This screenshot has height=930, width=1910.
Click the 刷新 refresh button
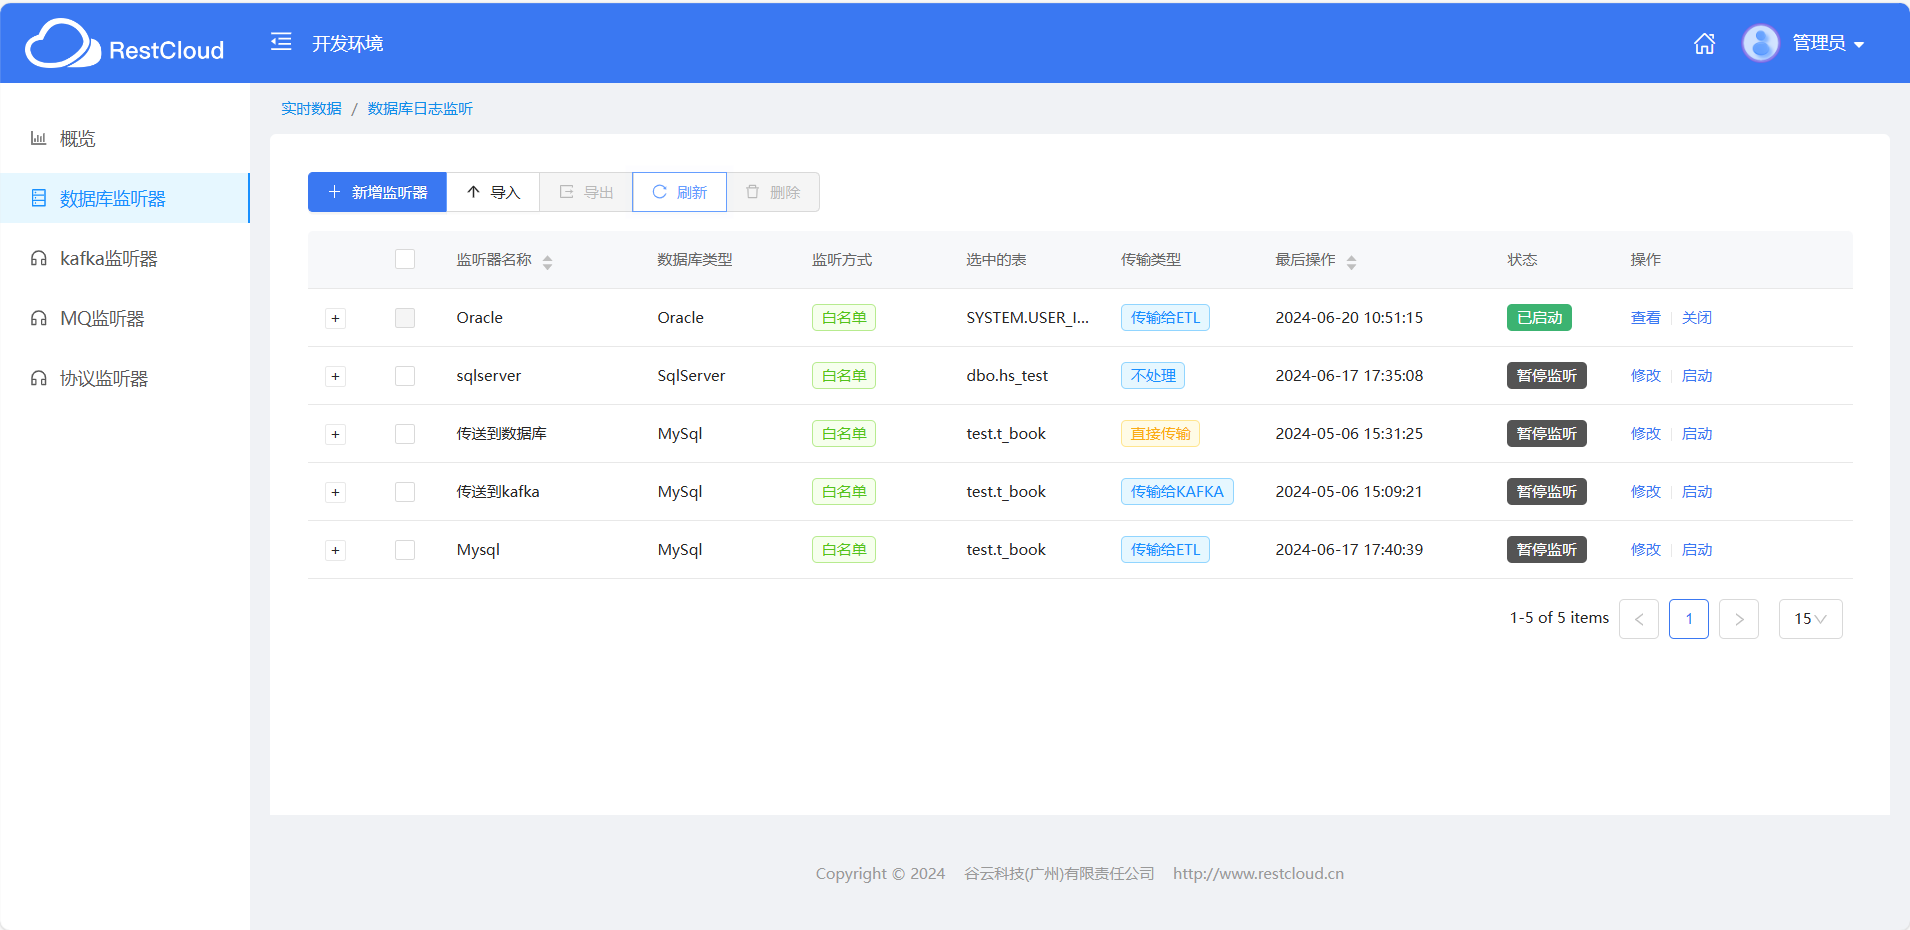(679, 192)
